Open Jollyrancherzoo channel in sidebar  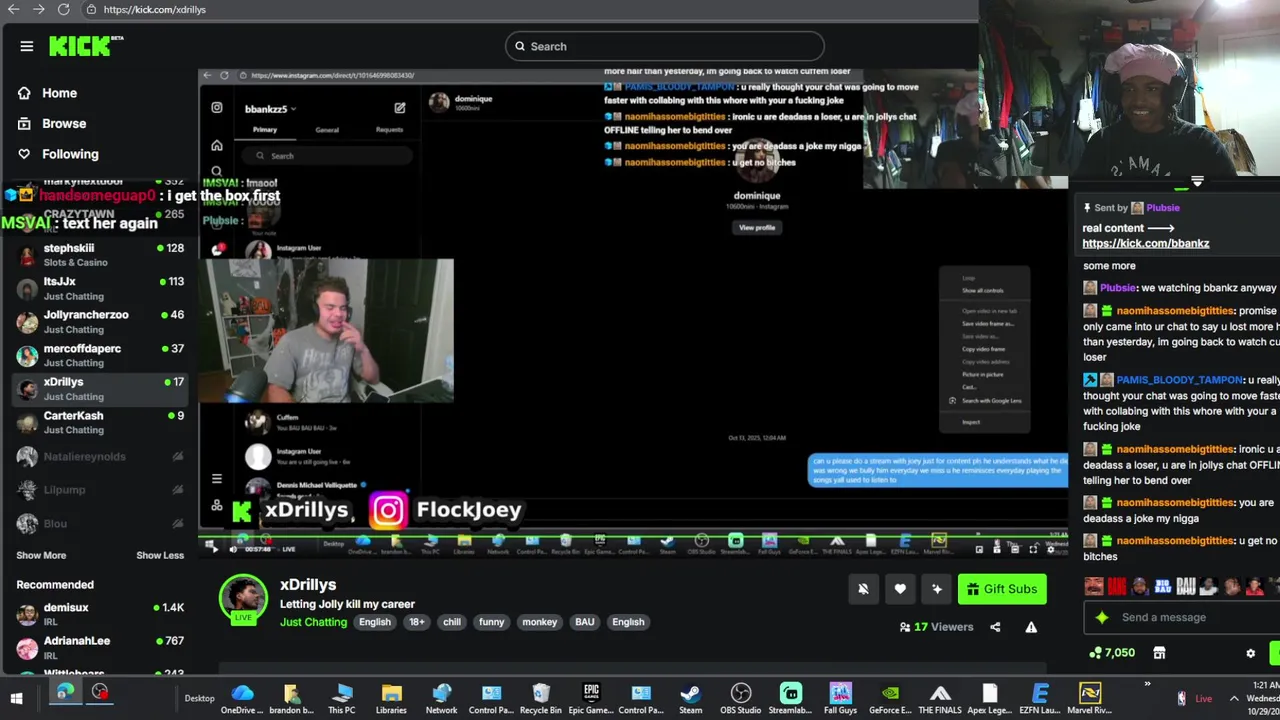tap(100, 322)
